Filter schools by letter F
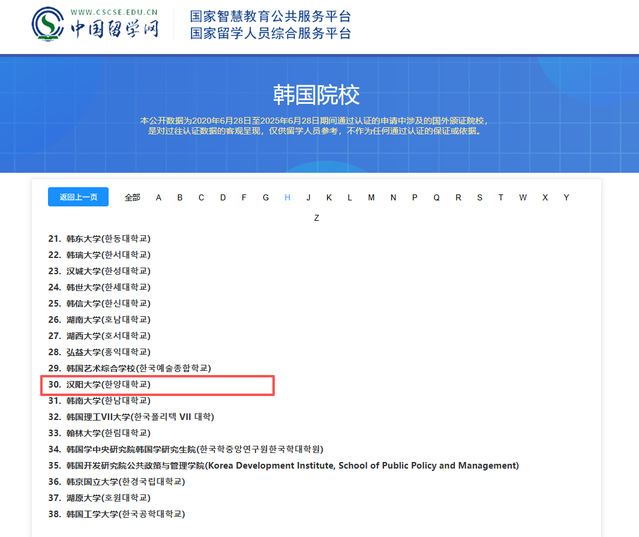The height and width of the screenshot is (537, 639). pyautogui.click(x=244, y=198)
